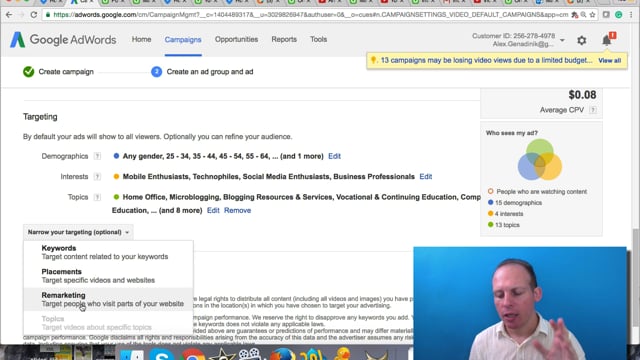Go back with the browser back arrow
Viewport: 640px width, 360px height.
9,15
